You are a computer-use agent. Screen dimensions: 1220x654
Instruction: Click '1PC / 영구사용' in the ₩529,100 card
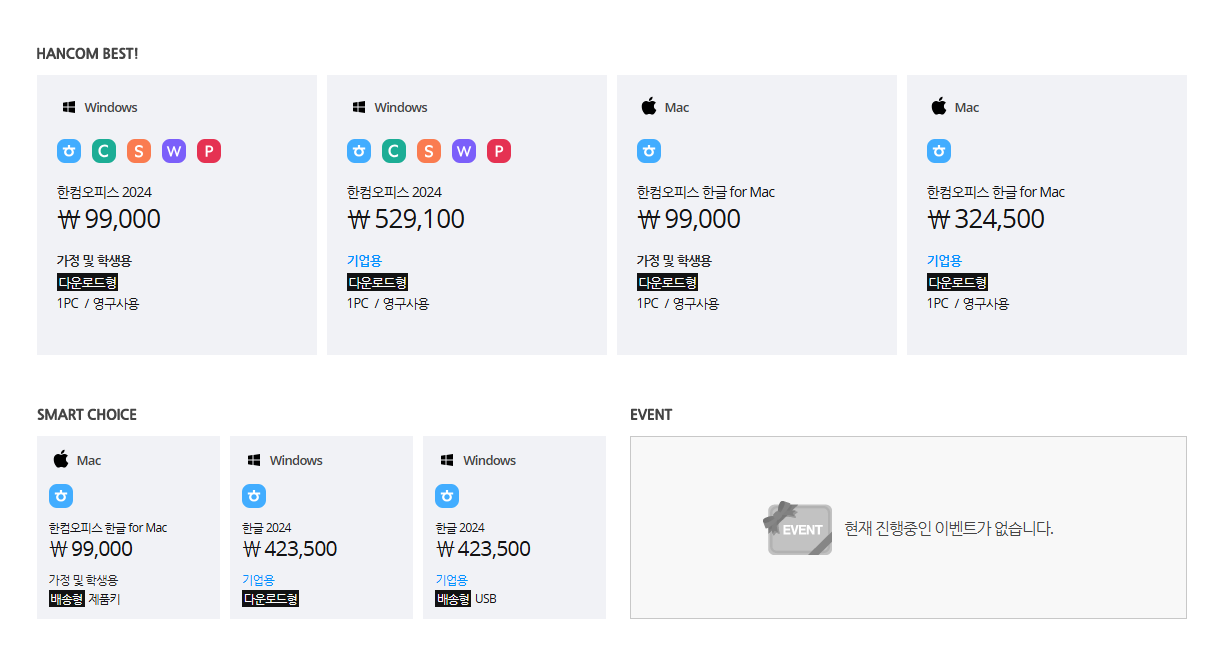(388, 304)
